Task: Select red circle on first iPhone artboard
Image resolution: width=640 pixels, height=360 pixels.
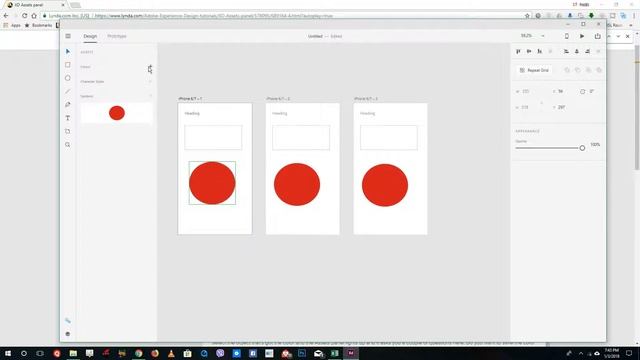Action: click(x=212, y=183)
